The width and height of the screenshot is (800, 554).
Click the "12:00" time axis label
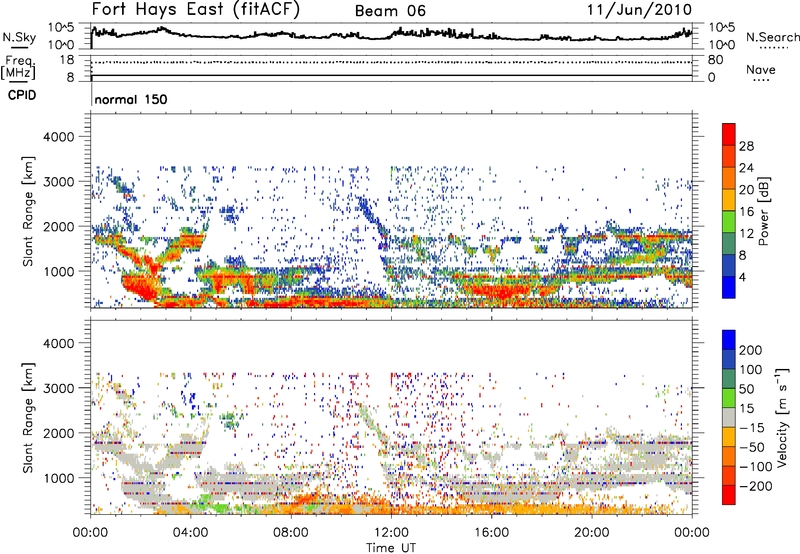(x=391, y=533)
